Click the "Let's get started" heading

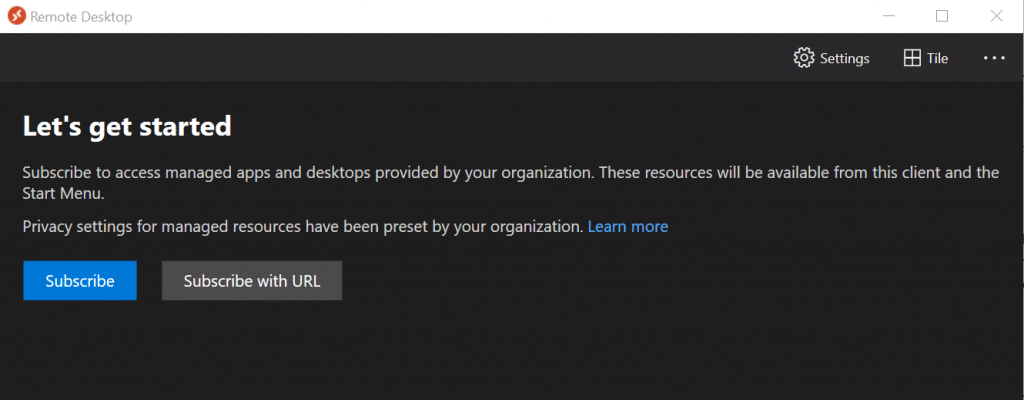[x=127, y=125]
